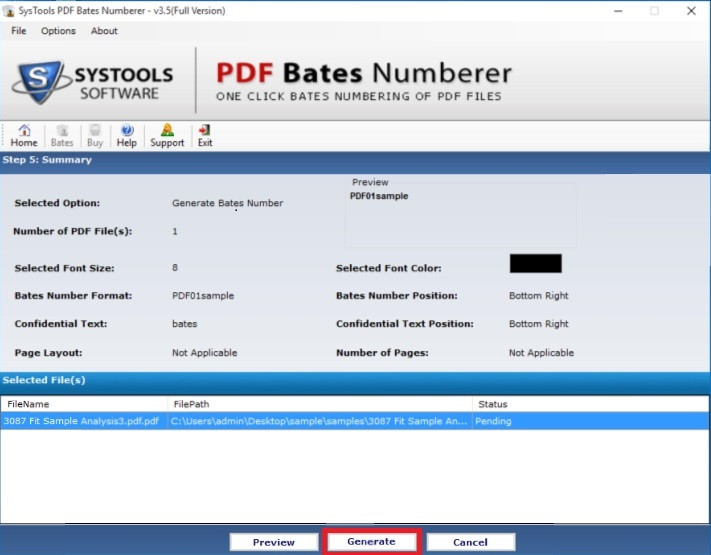Click the Bates Number Position value Bottom Right

point(539,296)
